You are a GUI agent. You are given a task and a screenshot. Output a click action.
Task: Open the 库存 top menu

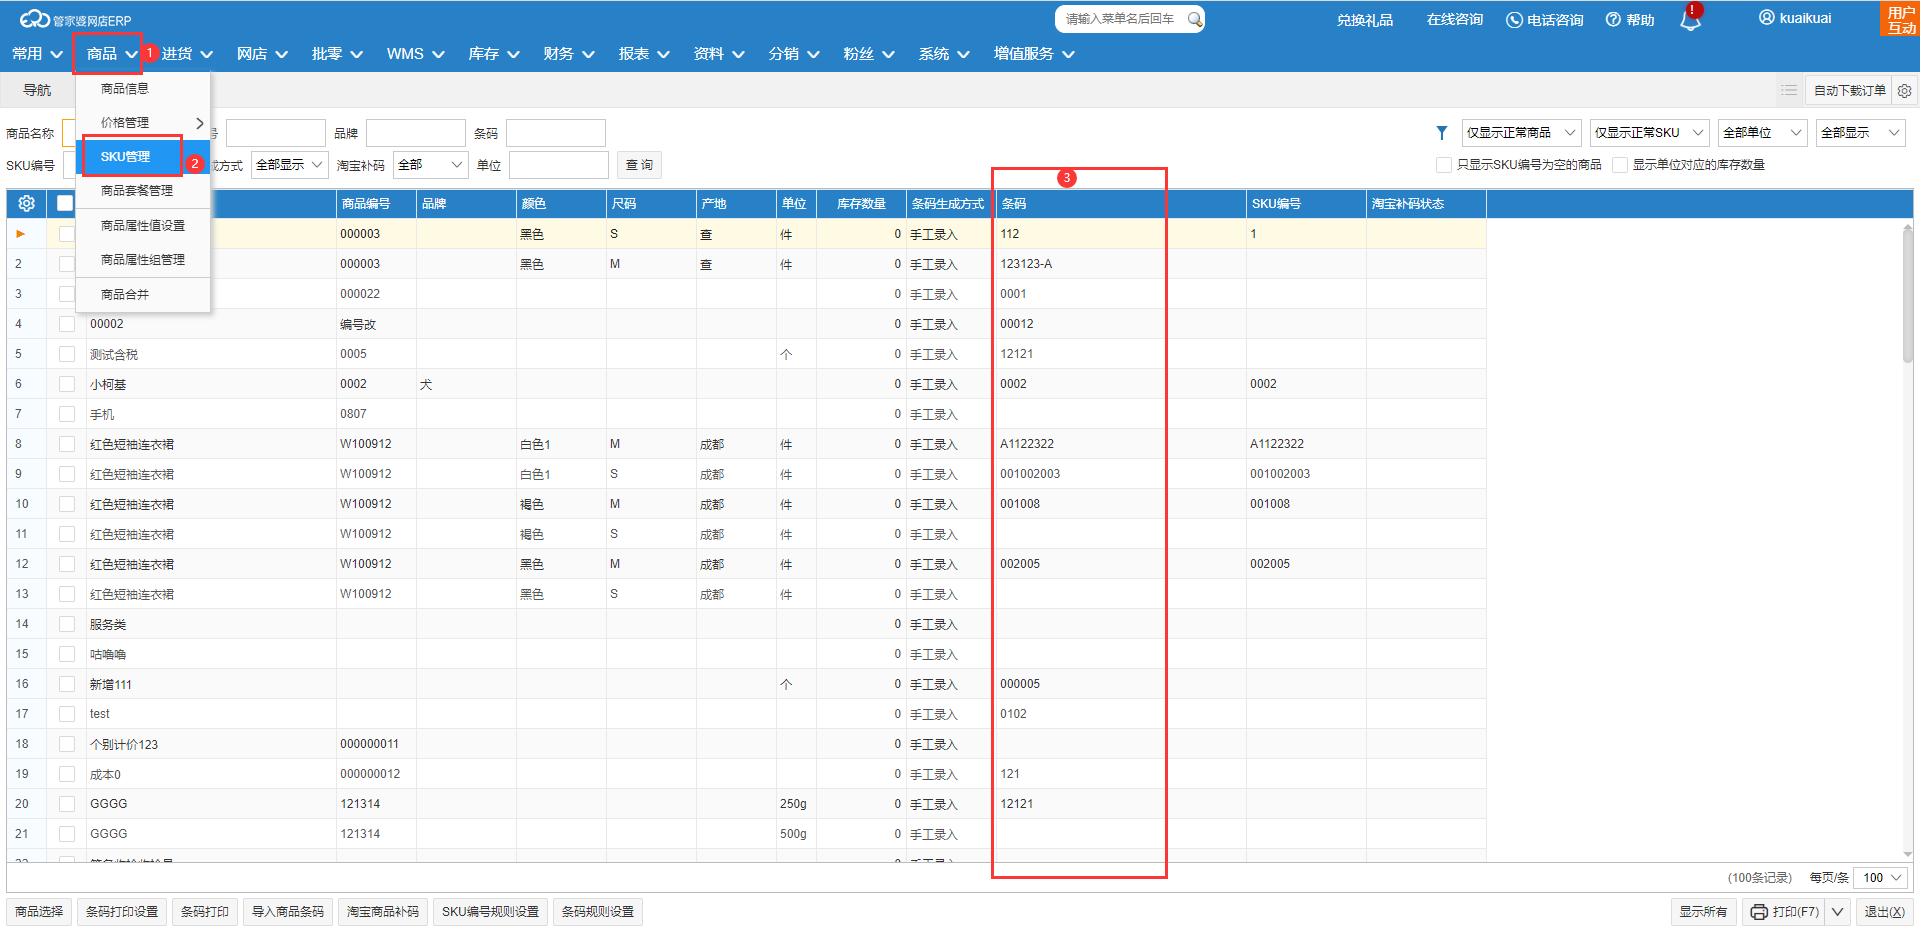[x=493, y=54]
